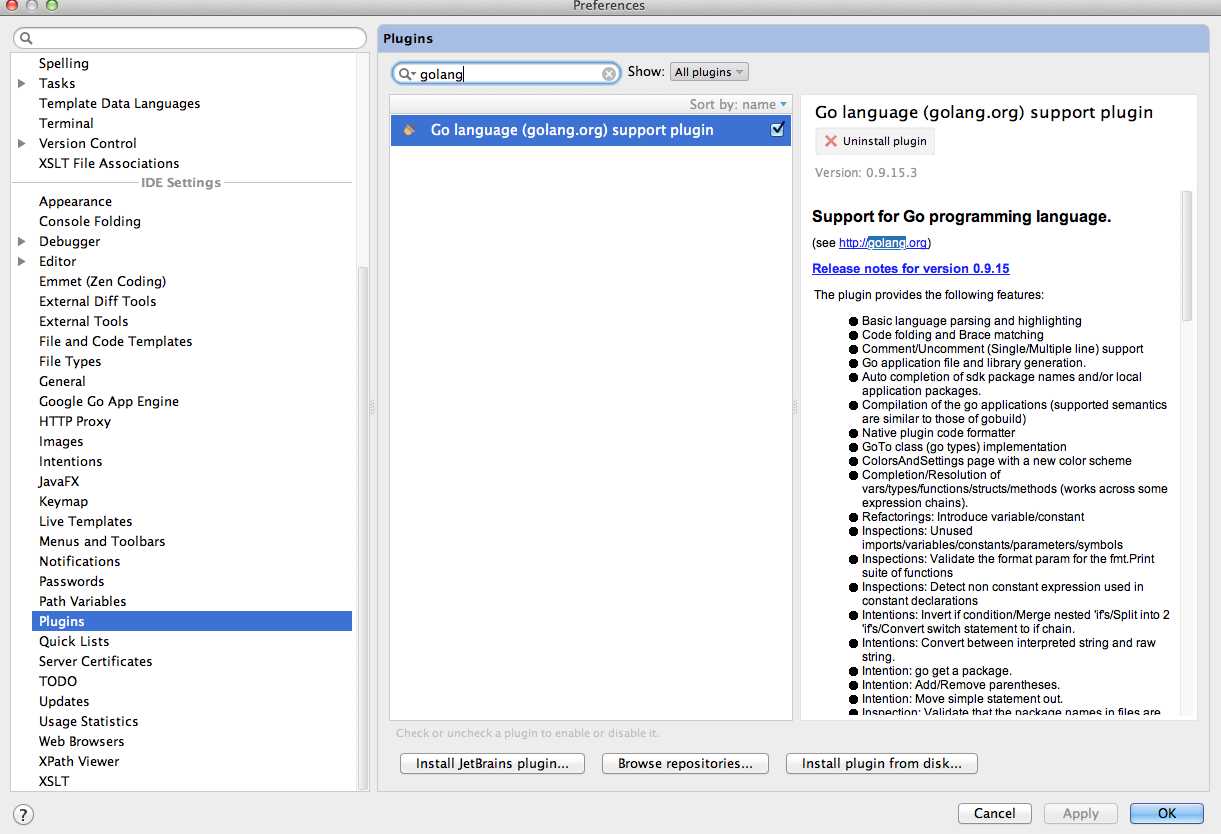This screenshot has width=1221, height=834.
Task: Click the plugin description vertical scrollbar
Action: 1187,256
